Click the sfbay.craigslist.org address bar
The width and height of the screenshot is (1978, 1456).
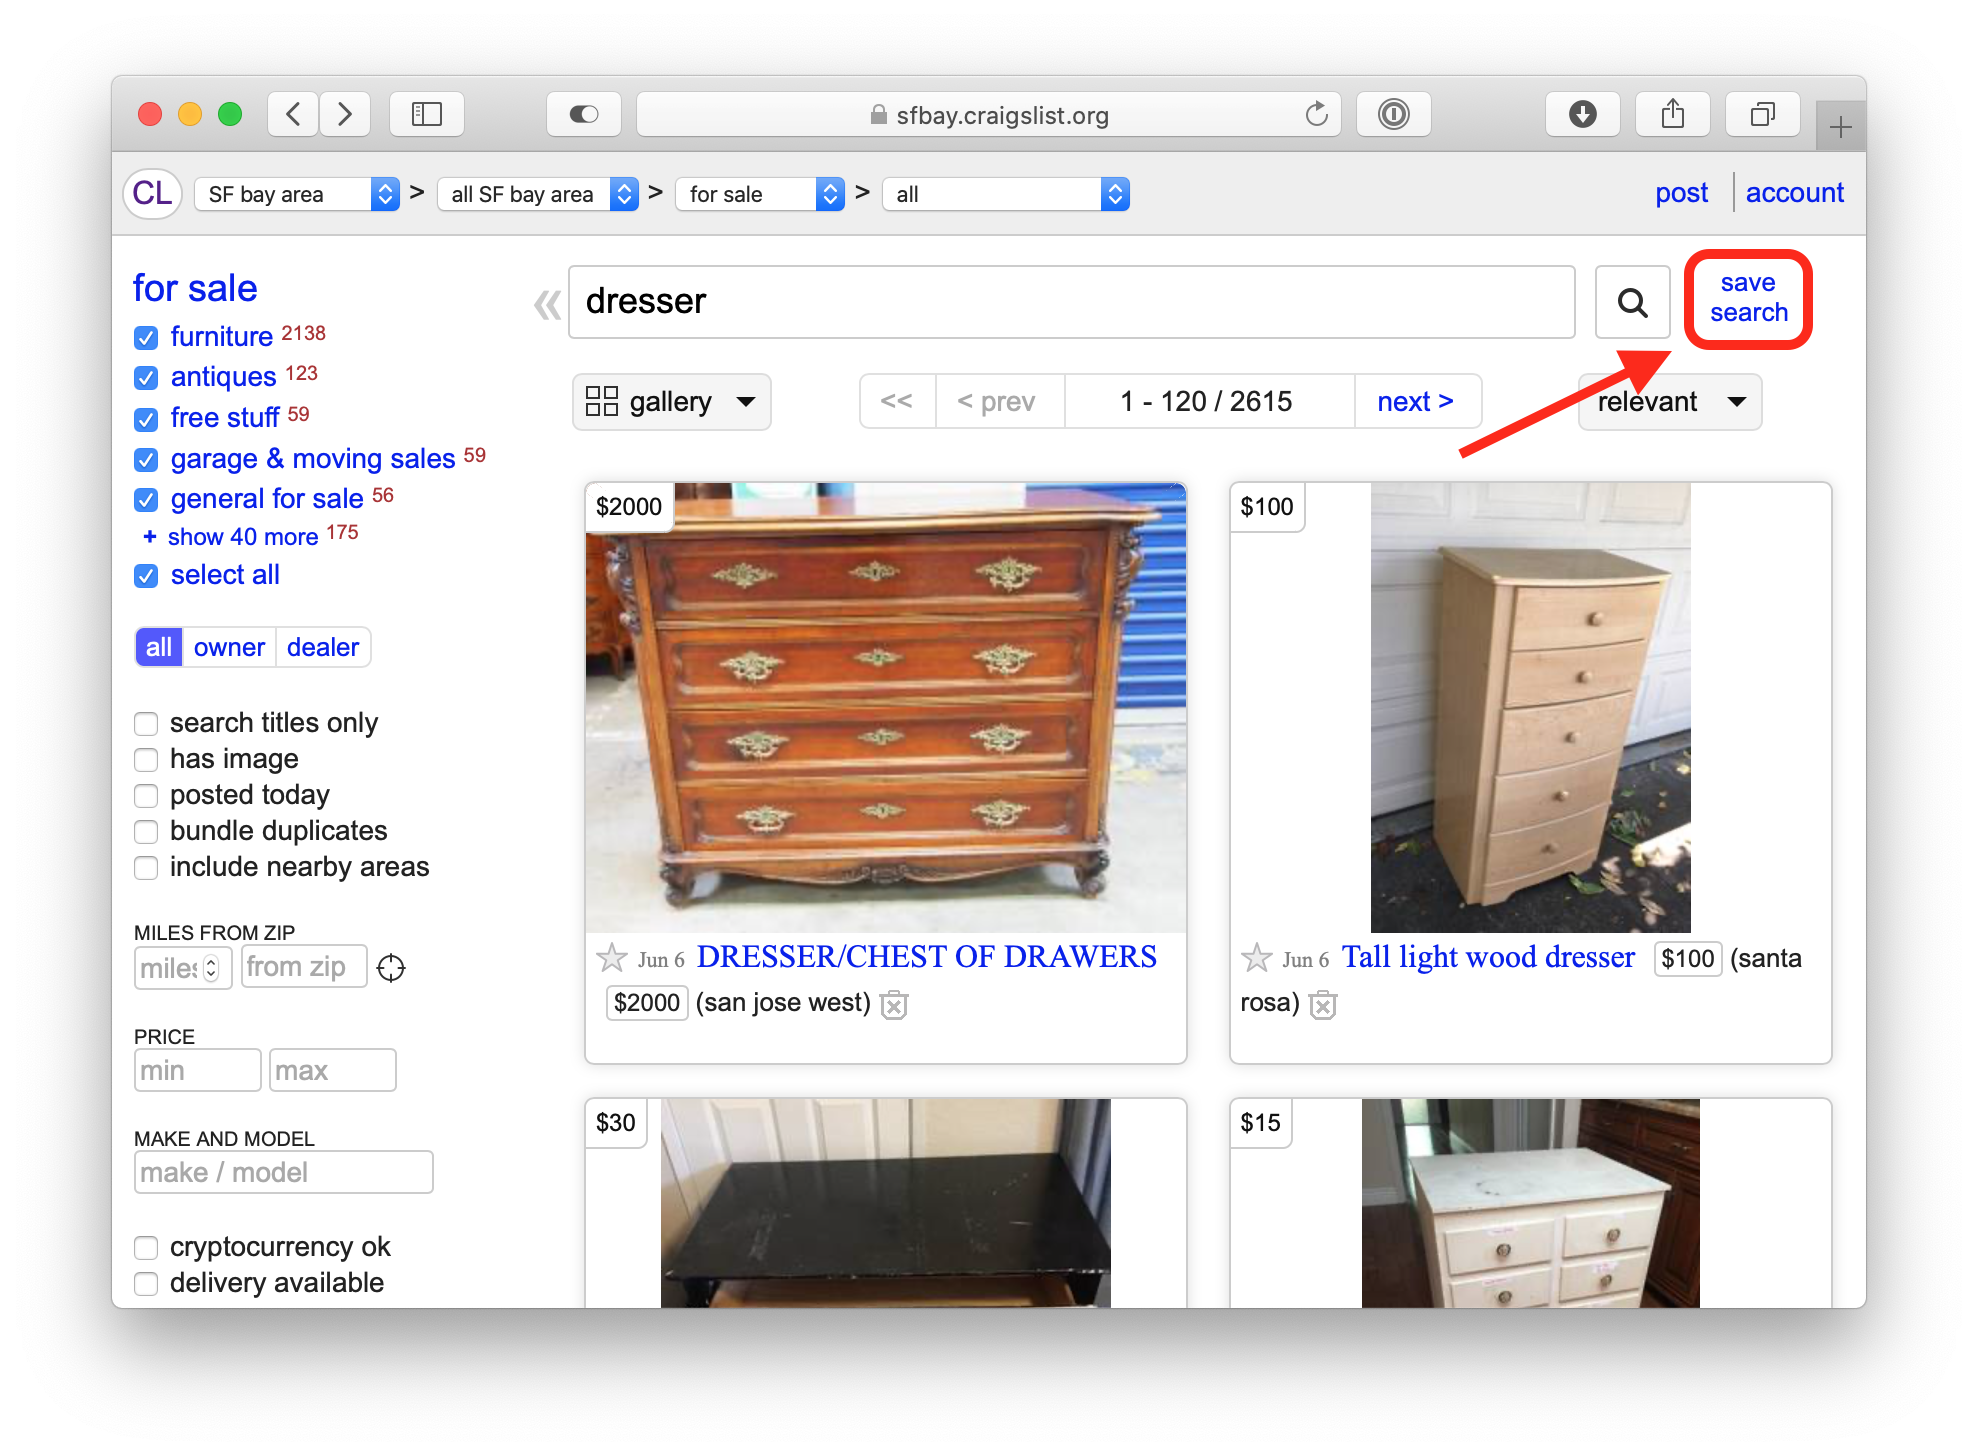[x=988, y=114]
